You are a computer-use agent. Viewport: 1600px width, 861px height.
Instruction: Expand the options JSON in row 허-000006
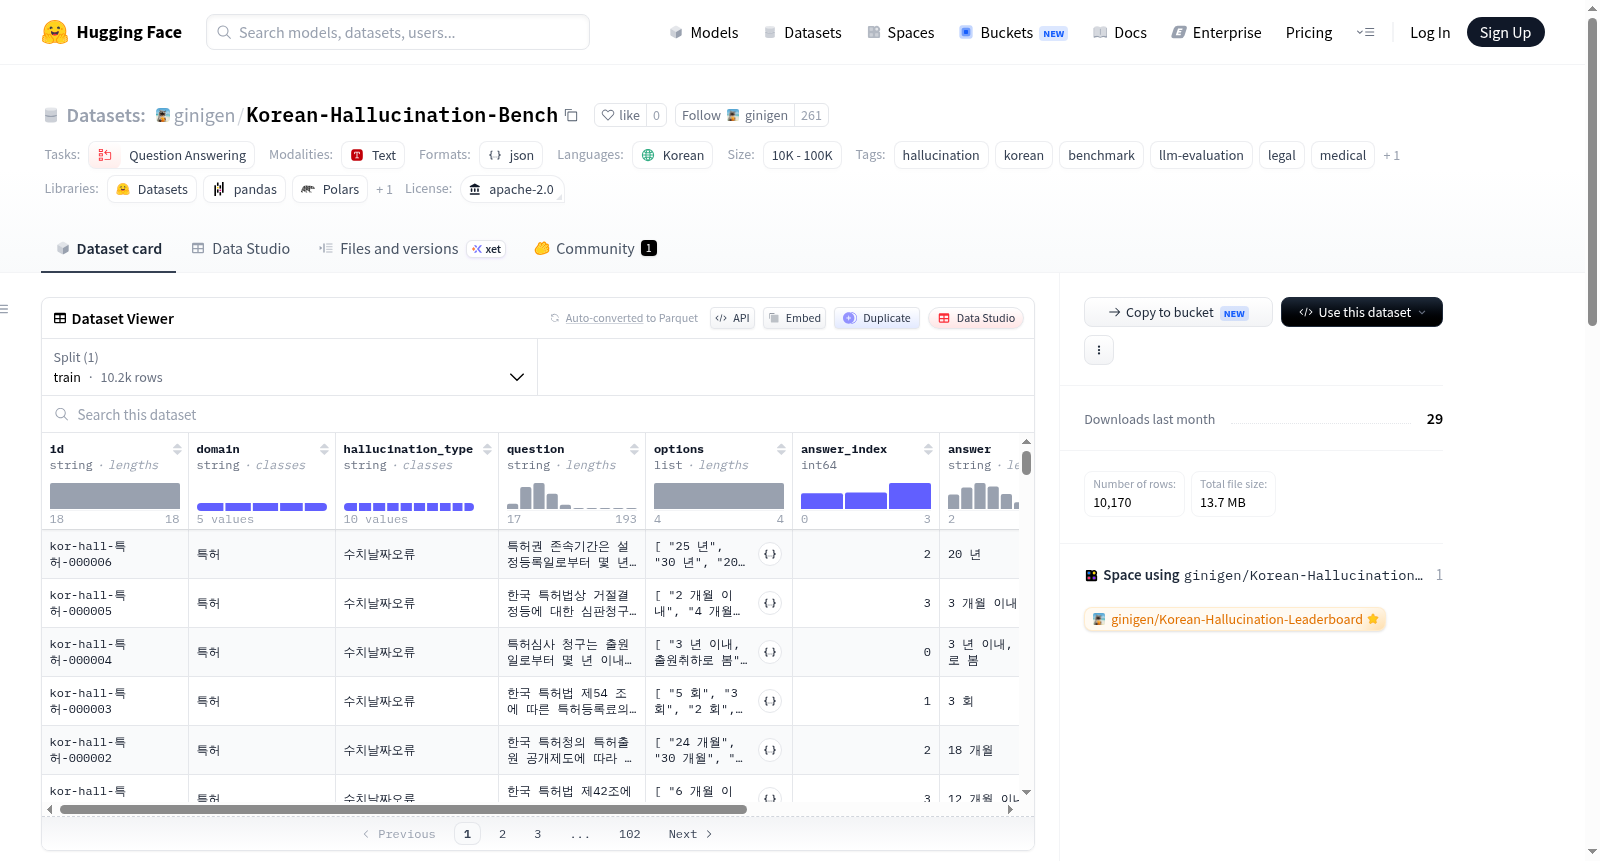(x=770, y=554)
